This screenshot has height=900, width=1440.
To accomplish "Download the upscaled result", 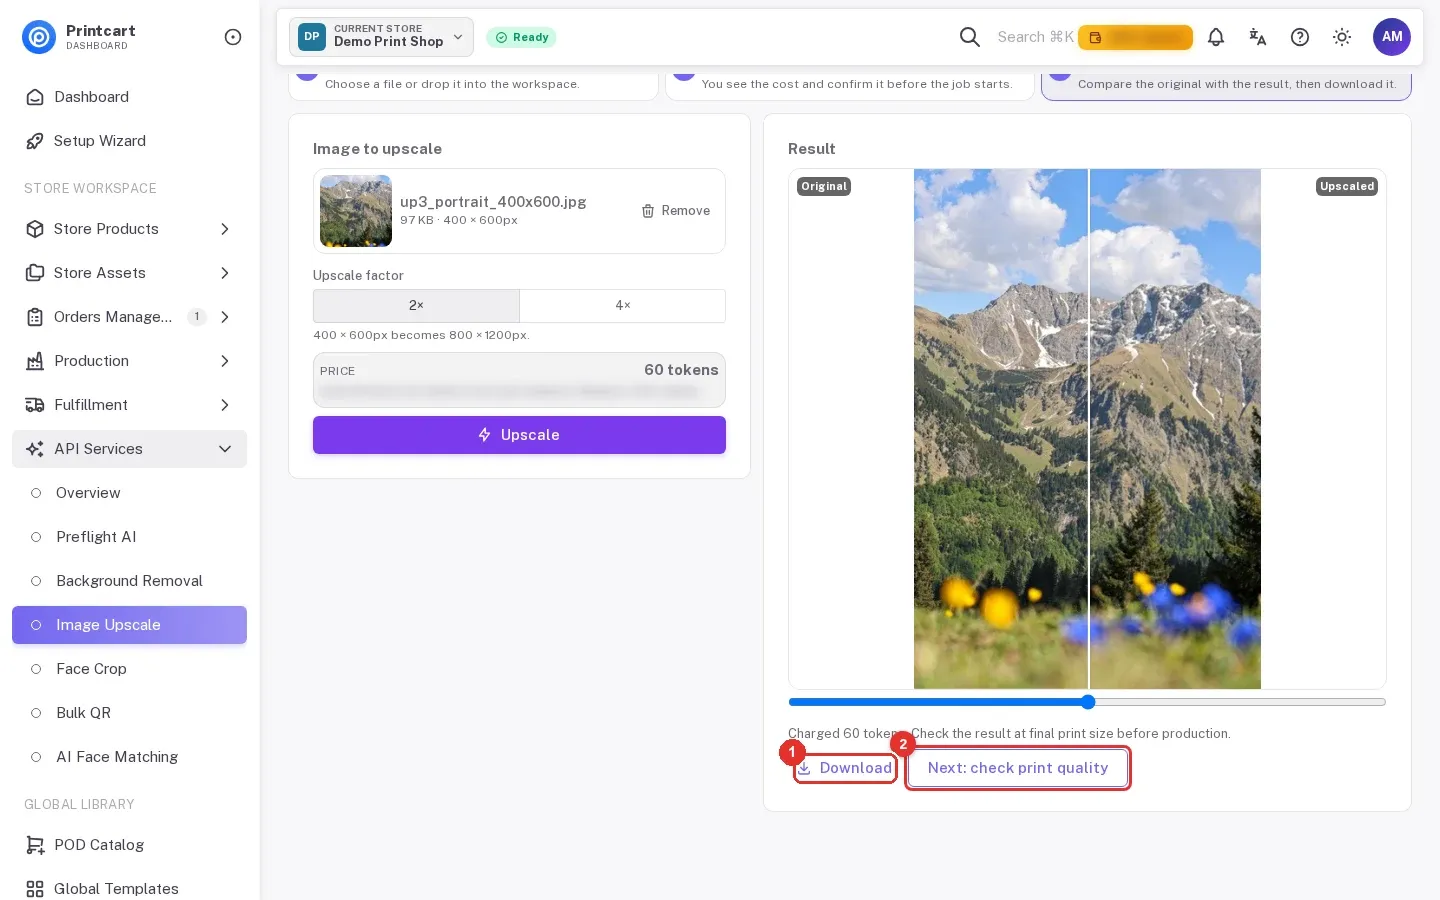I will (846, 768).
